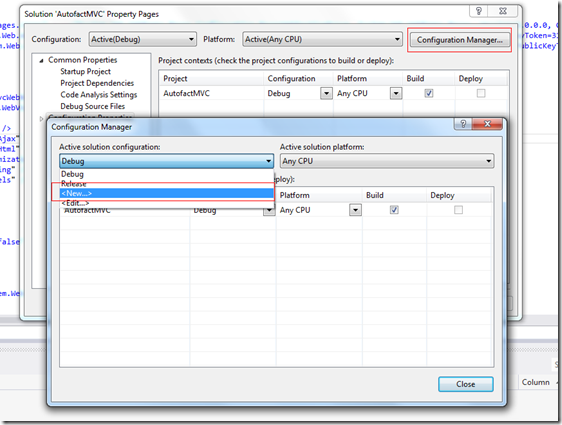Close the Property Pages window

pos(503,11)
